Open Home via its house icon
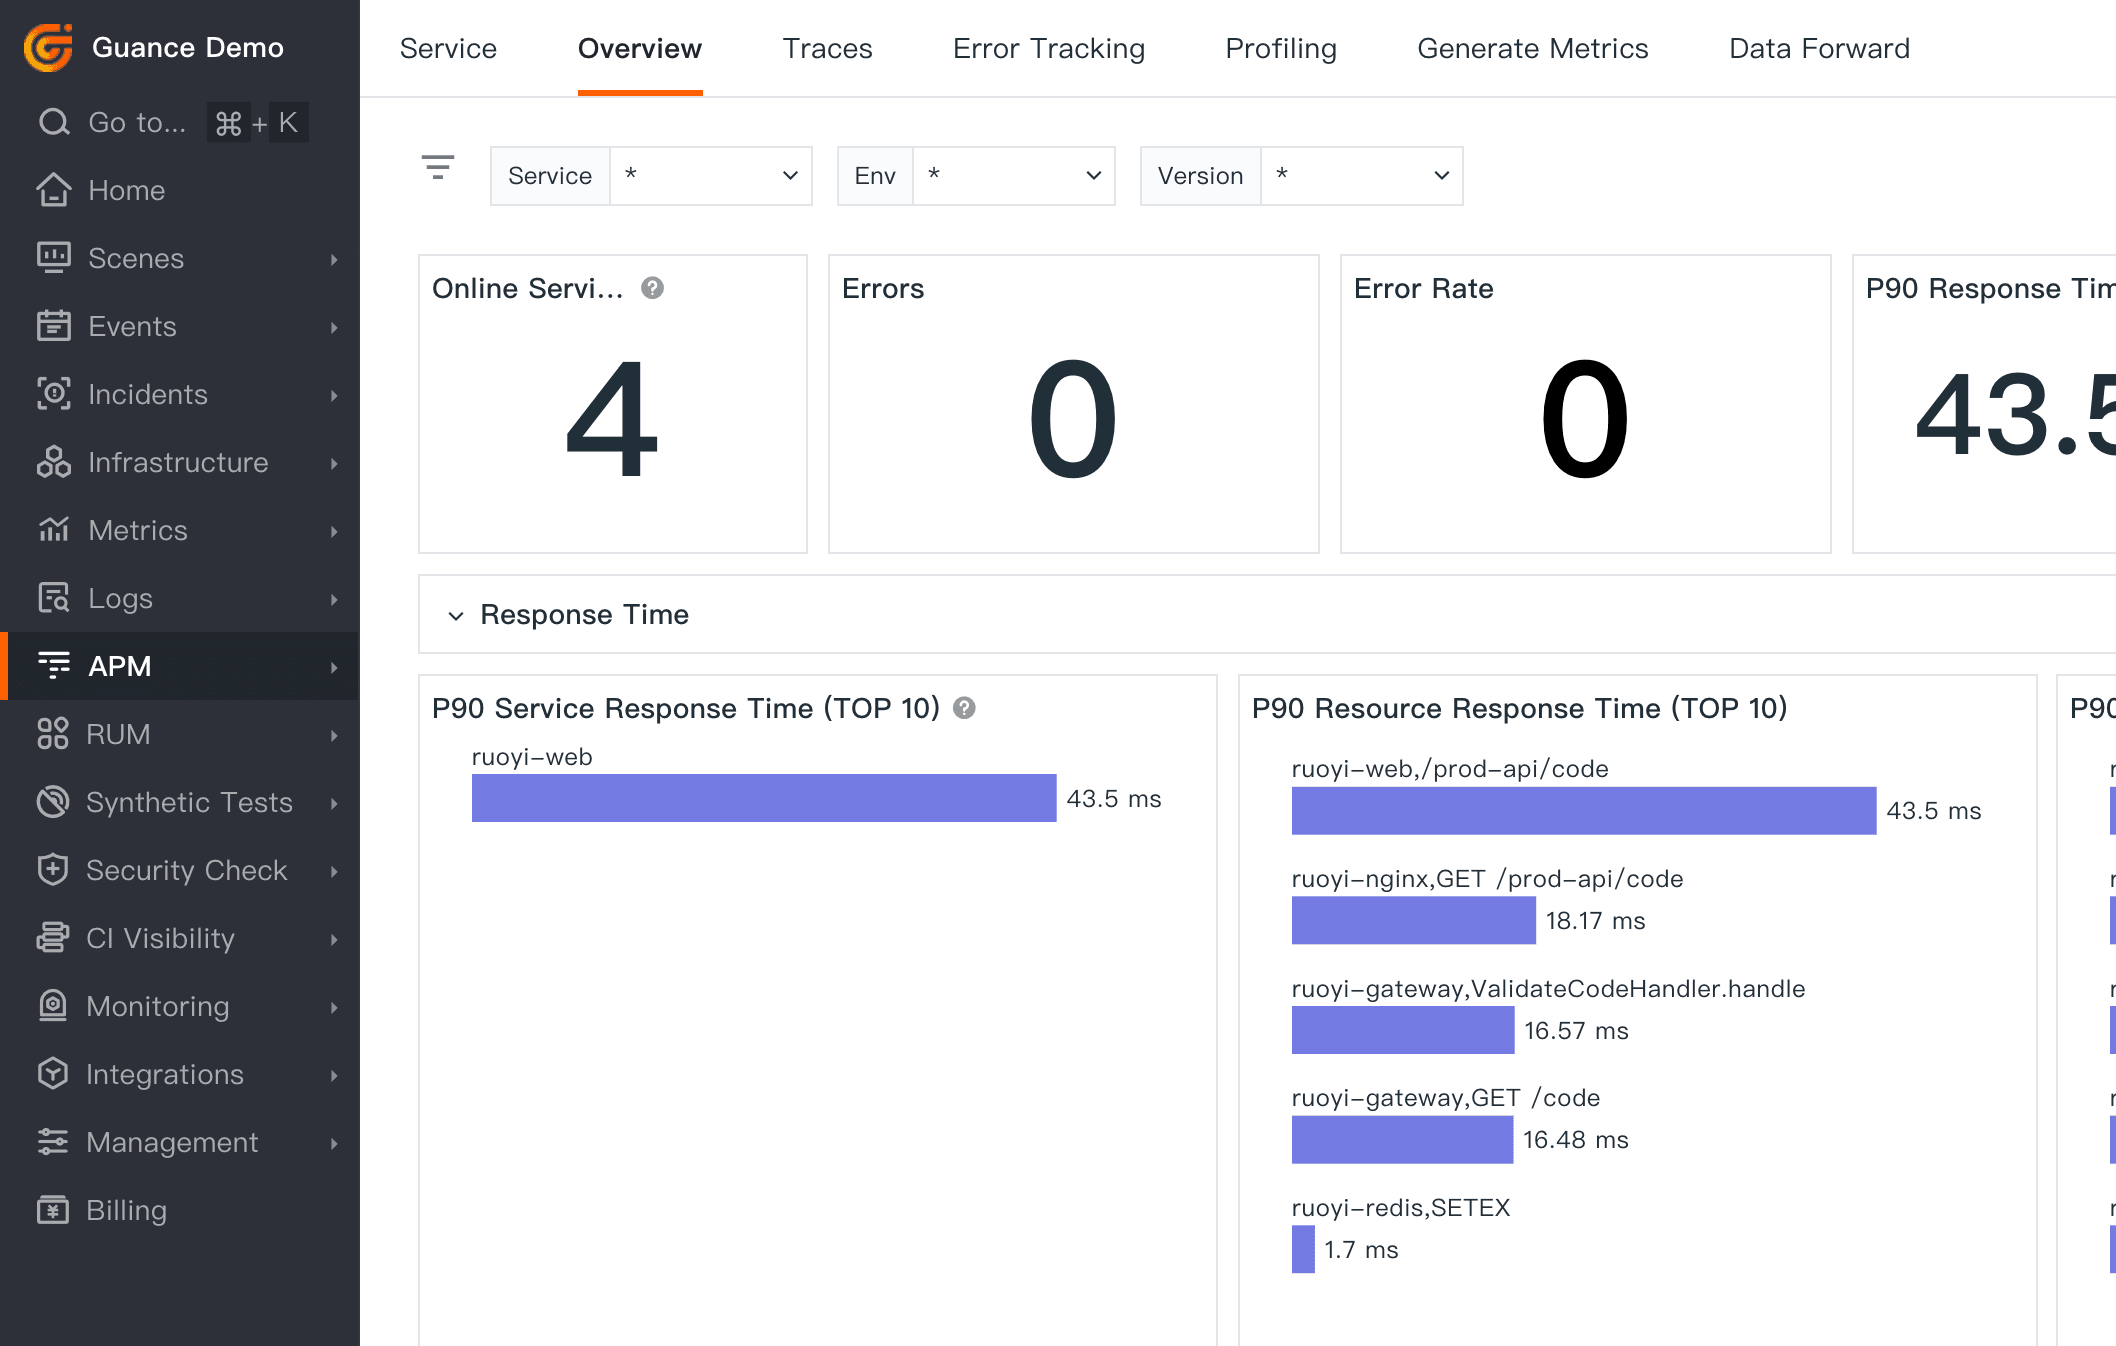2116x1346 pixels. point(53,190)
